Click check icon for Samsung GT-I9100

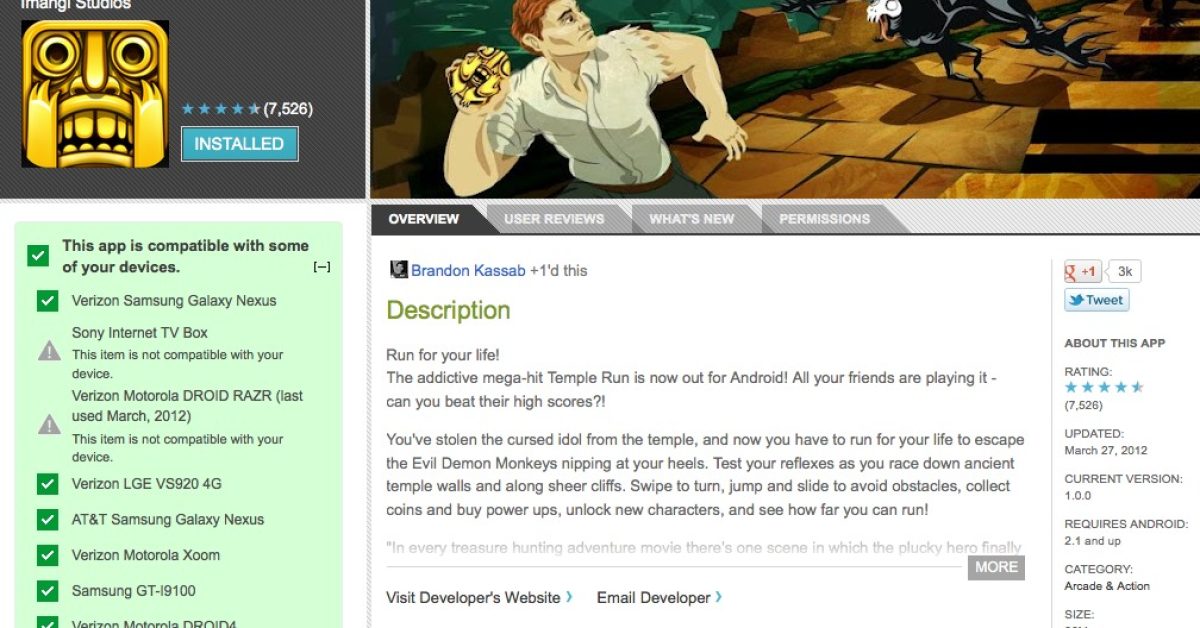47,591
